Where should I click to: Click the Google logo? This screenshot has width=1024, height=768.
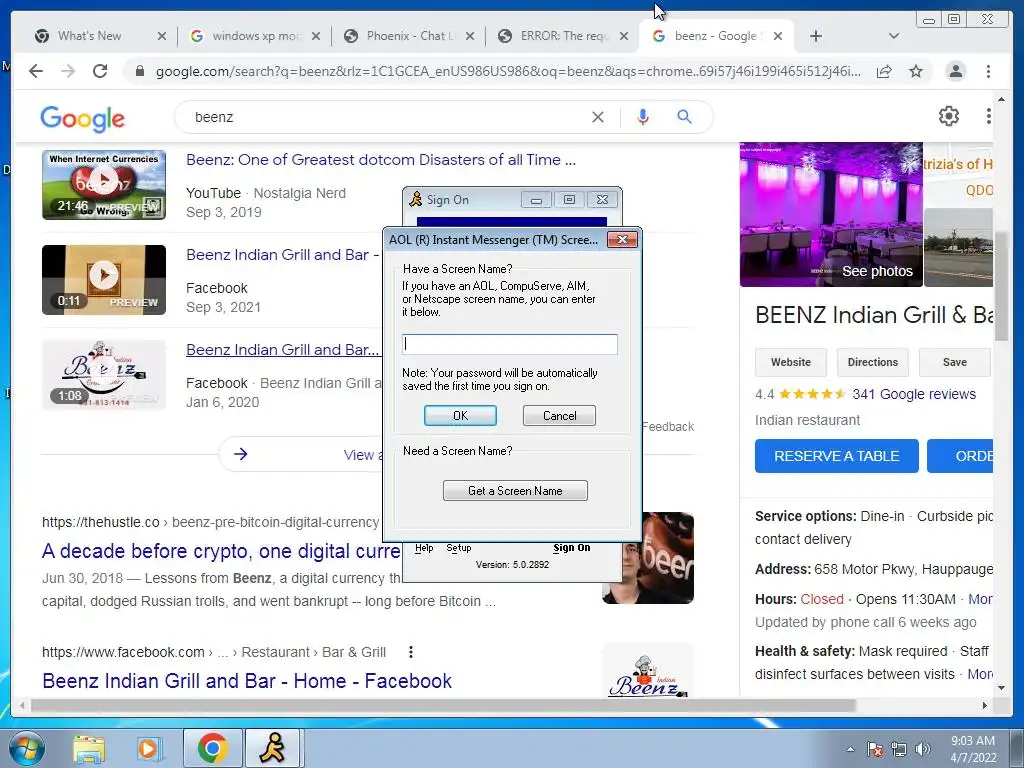point(82,118)
